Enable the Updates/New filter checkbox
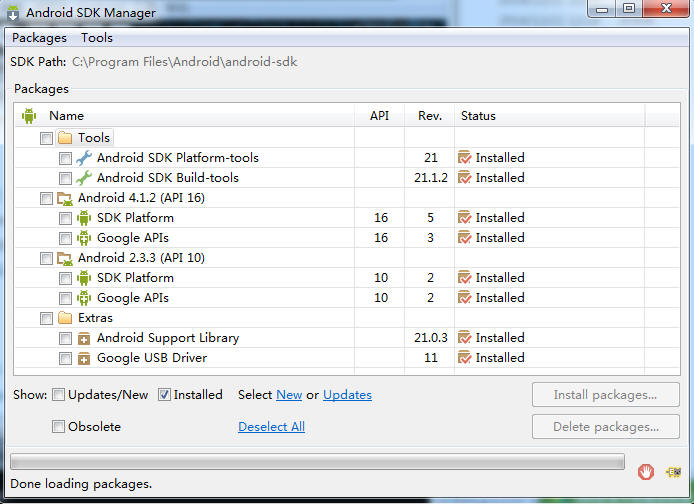Viewport: 694px width, 504px height. click(58, 395)
